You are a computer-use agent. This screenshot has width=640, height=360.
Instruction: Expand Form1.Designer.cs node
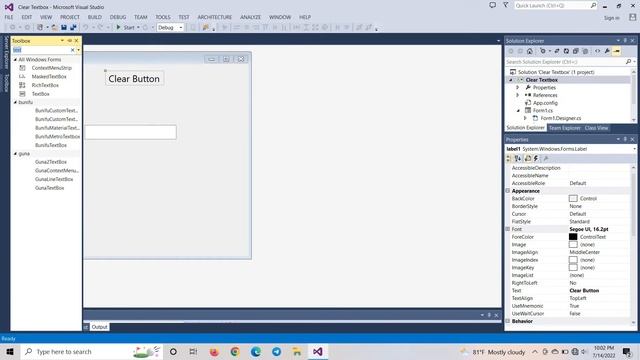pos(525,118)
